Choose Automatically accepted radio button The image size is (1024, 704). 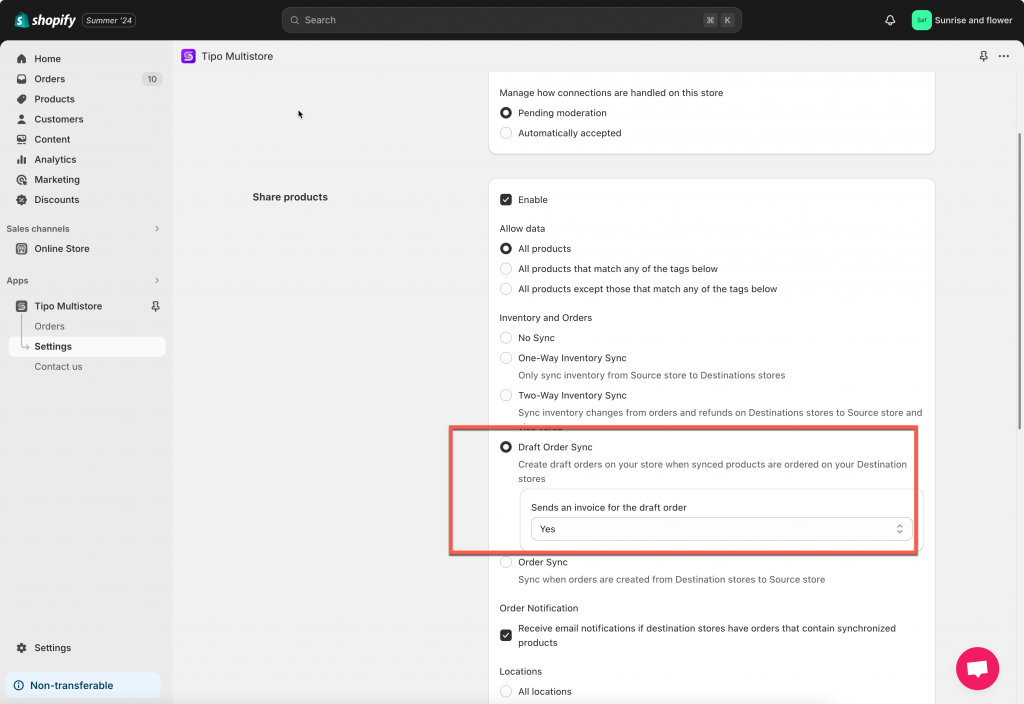coord(506,133)
